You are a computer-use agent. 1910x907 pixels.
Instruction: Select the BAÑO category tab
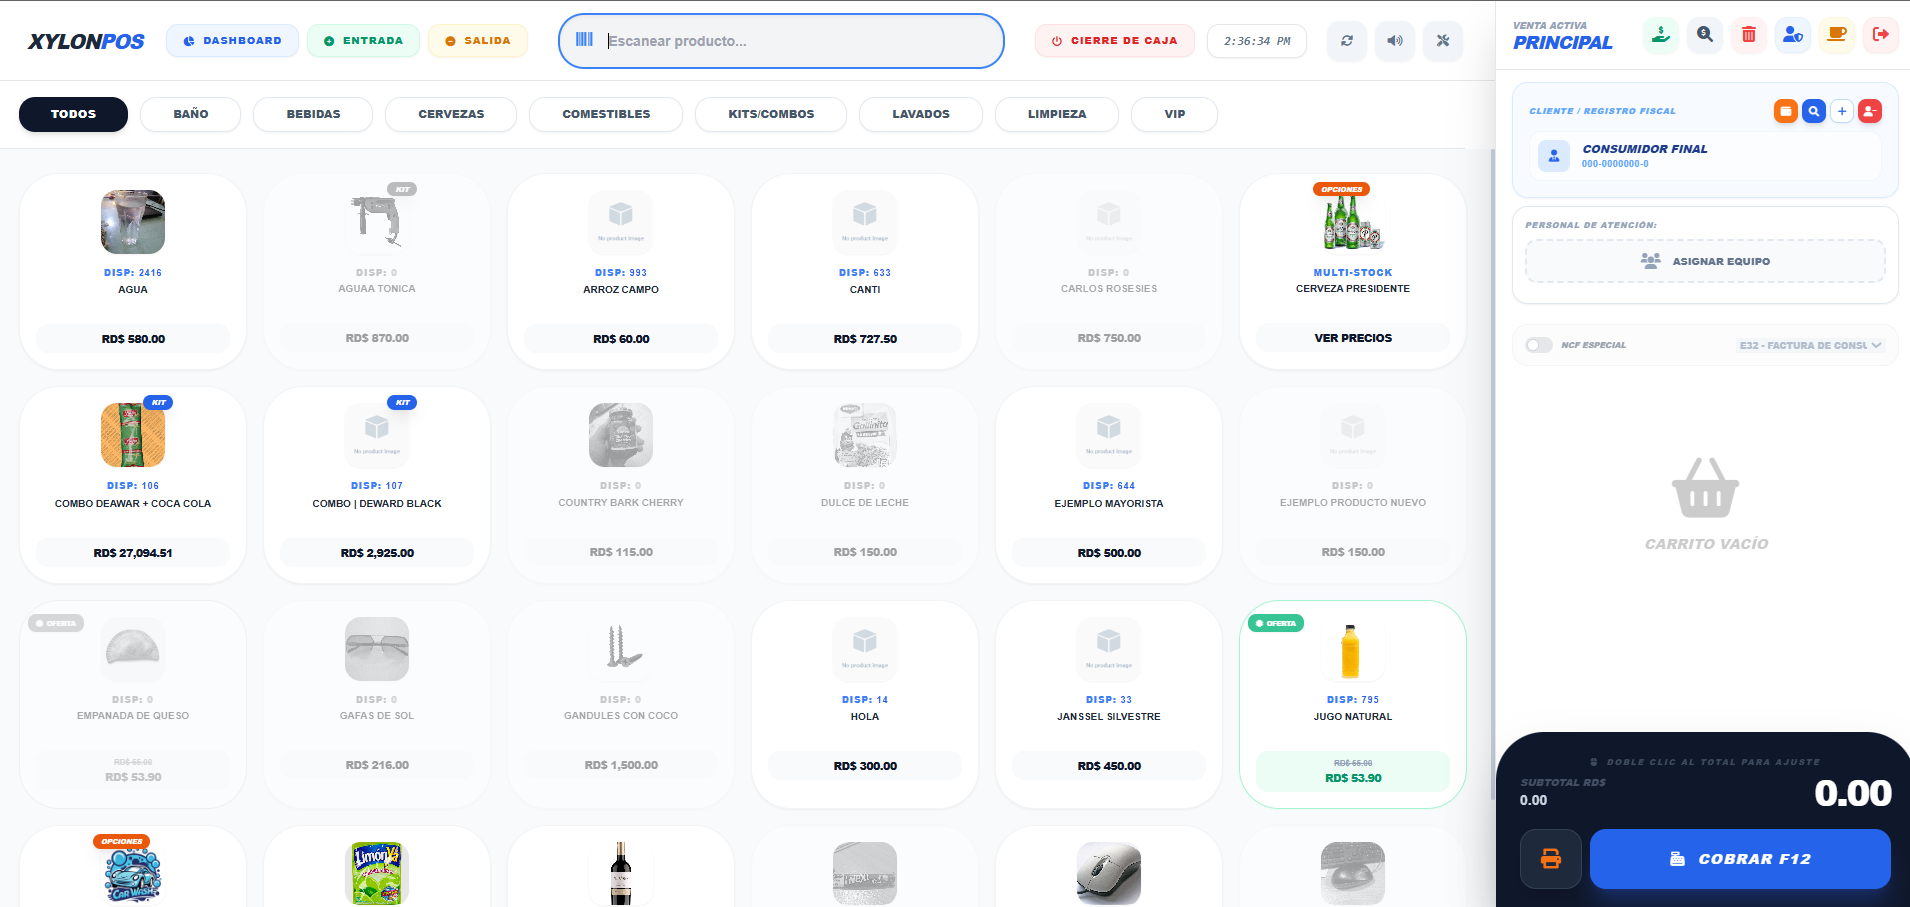pos(190,114)
